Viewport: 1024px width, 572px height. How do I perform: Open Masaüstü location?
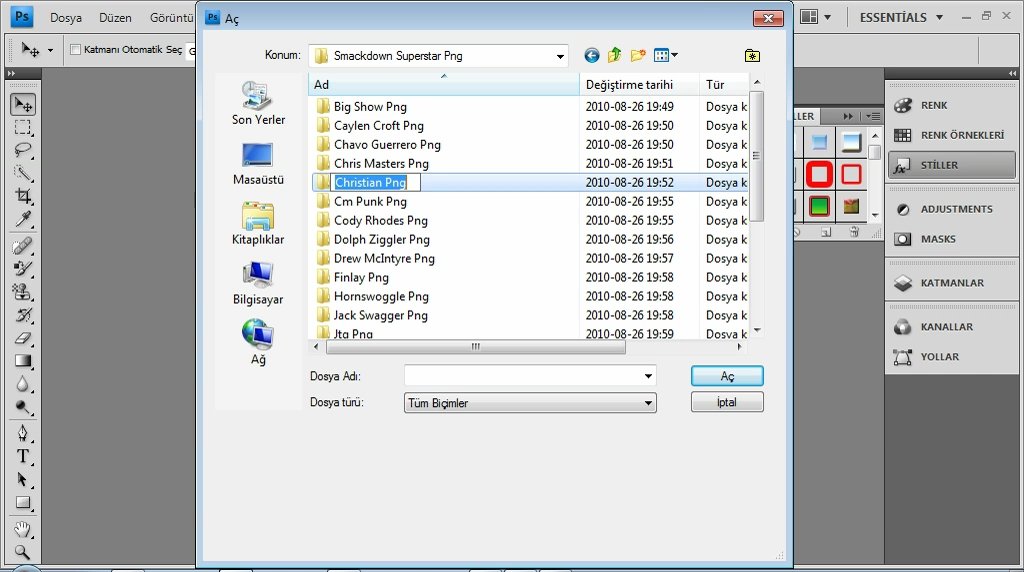[258, 163]
